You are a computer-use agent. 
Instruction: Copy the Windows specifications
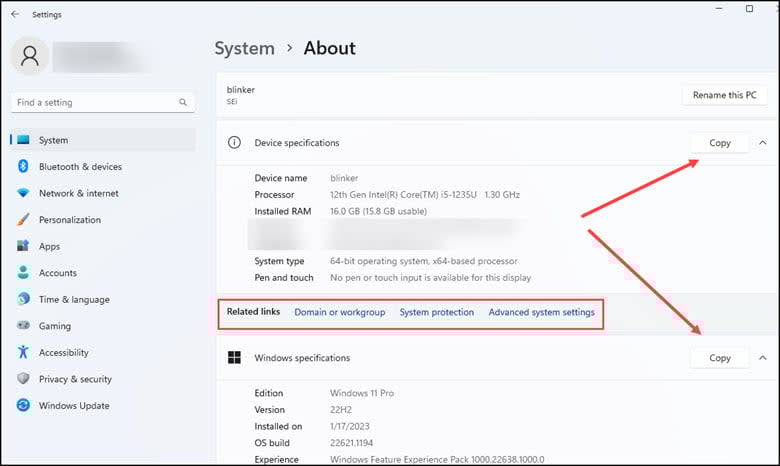pos(720,358)
